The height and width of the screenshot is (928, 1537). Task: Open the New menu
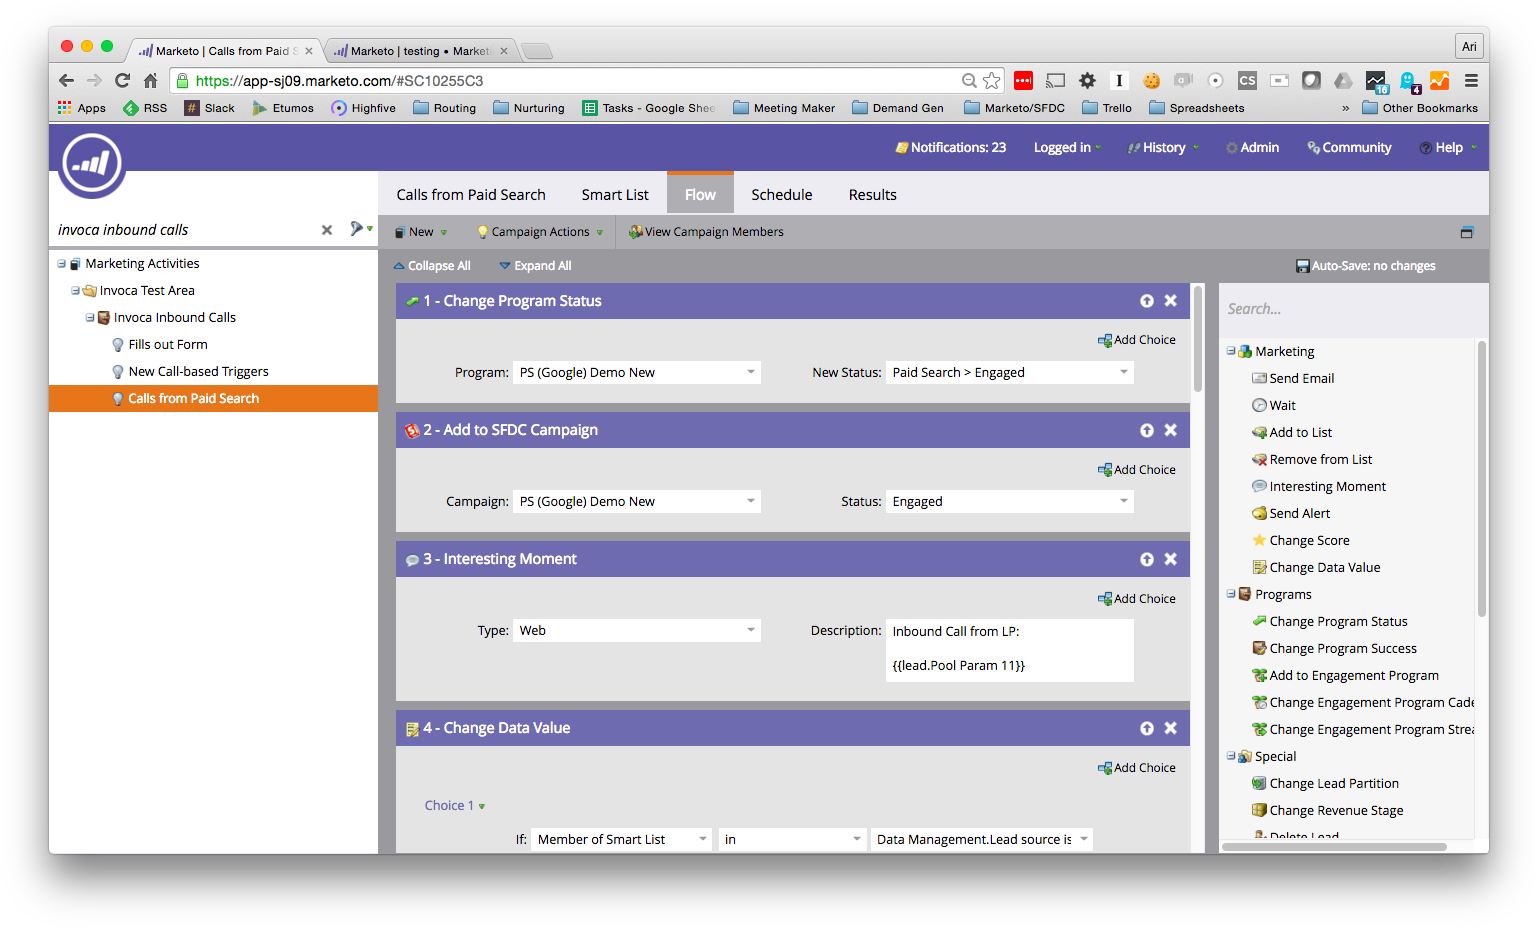click(420, 232)
